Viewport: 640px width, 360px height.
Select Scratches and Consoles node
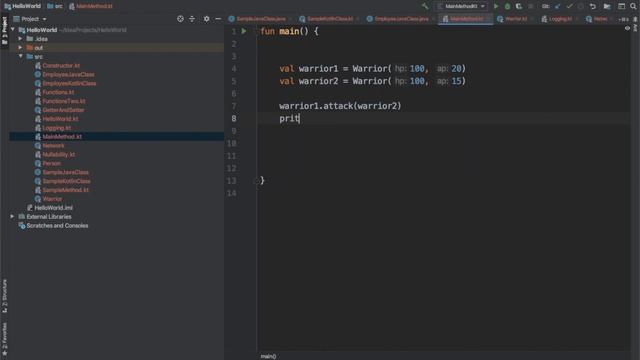(x=57, y=226)
